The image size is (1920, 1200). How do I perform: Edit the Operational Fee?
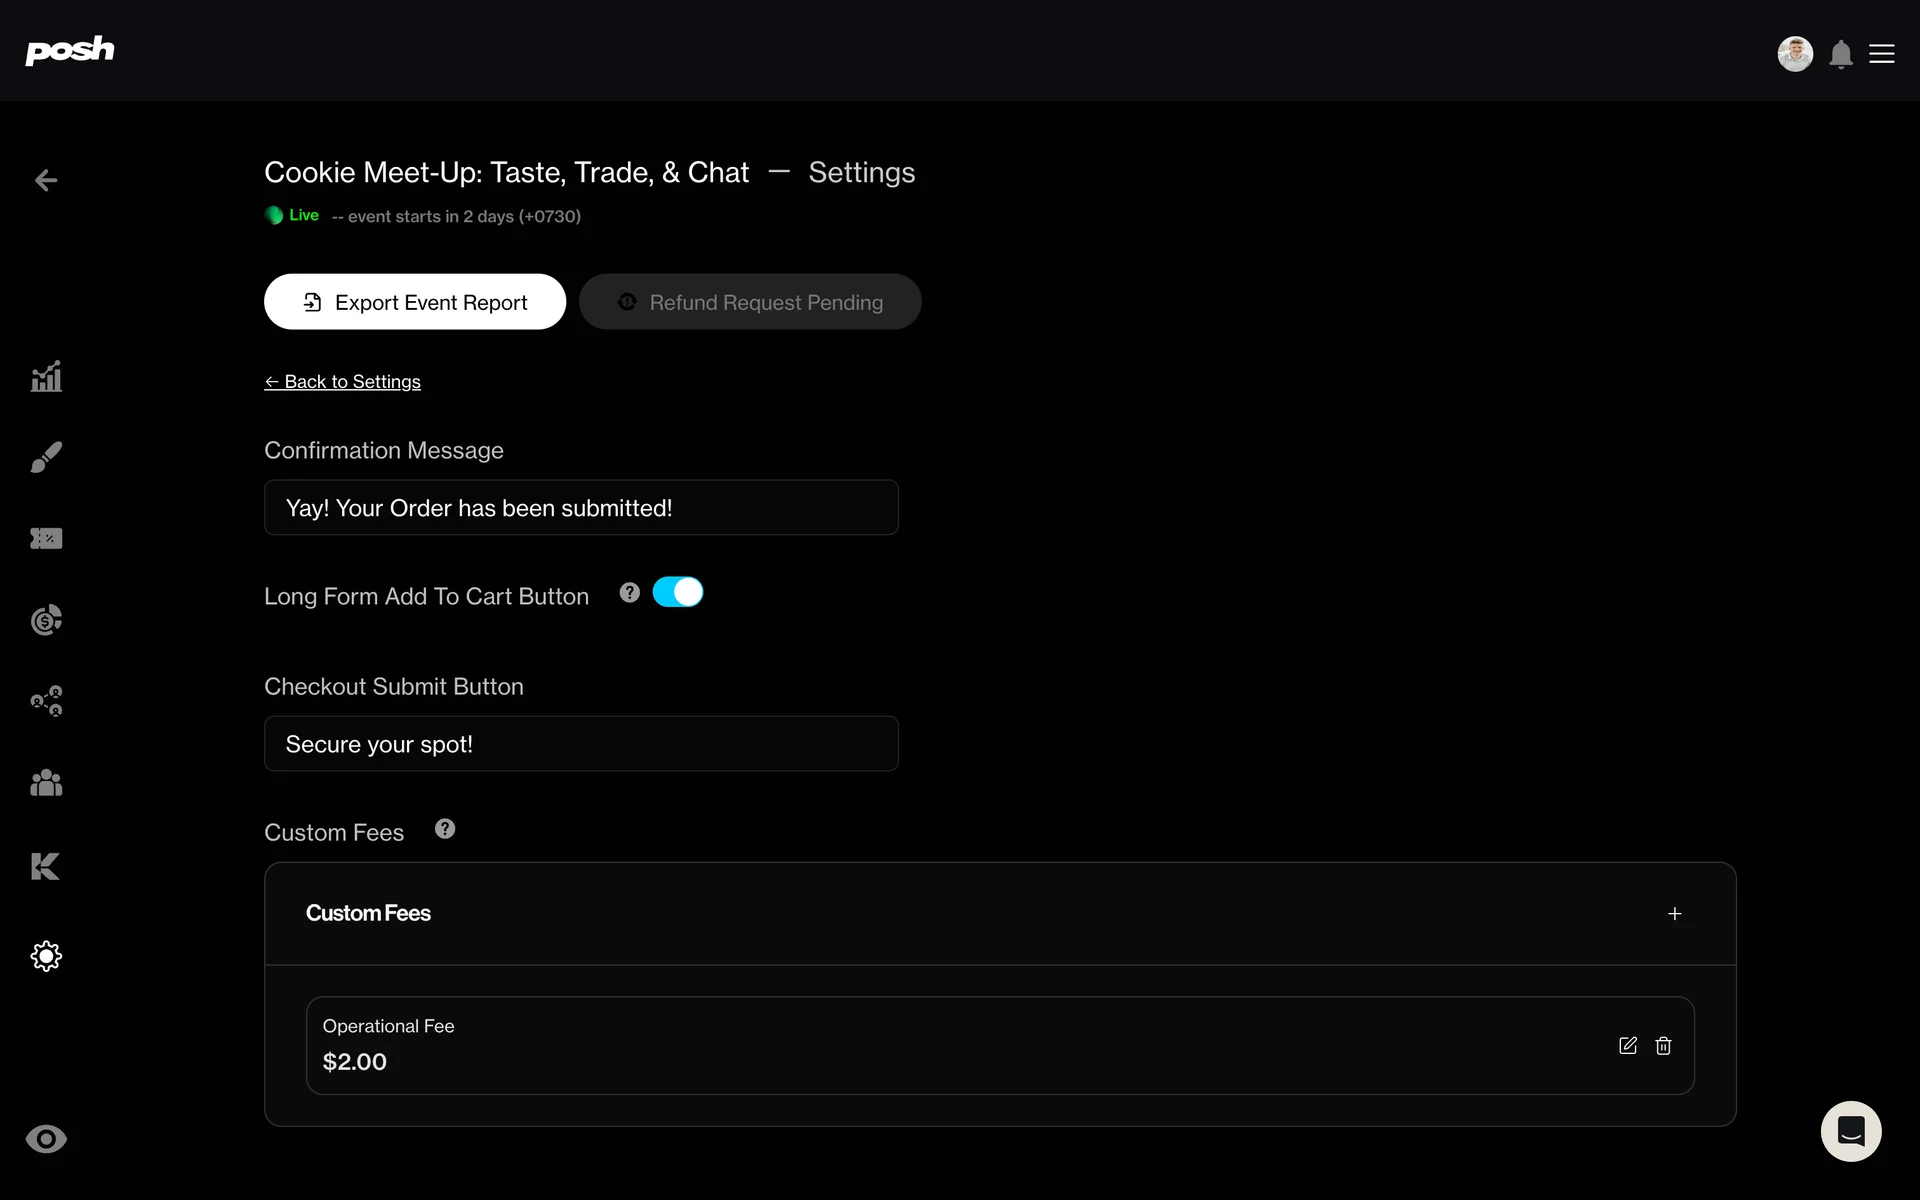click(1627, 1046)
